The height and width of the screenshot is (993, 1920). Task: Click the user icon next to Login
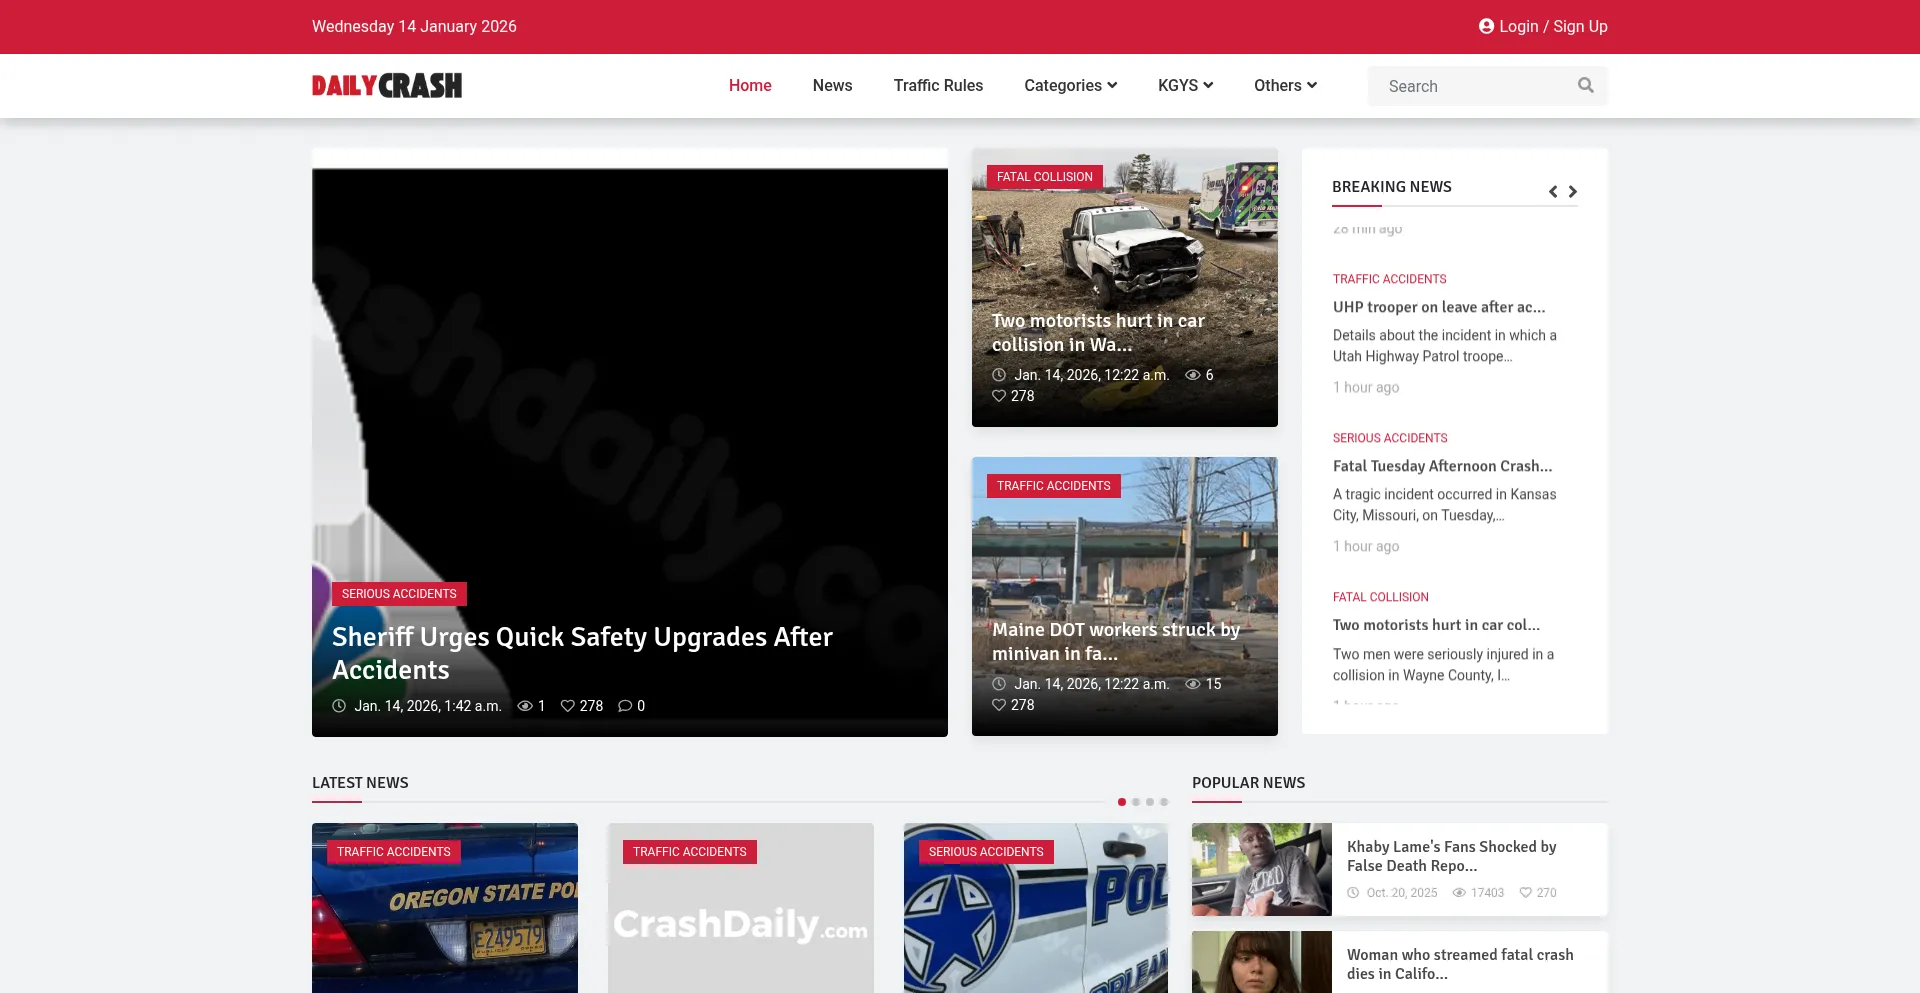[x=1485, y=27]
